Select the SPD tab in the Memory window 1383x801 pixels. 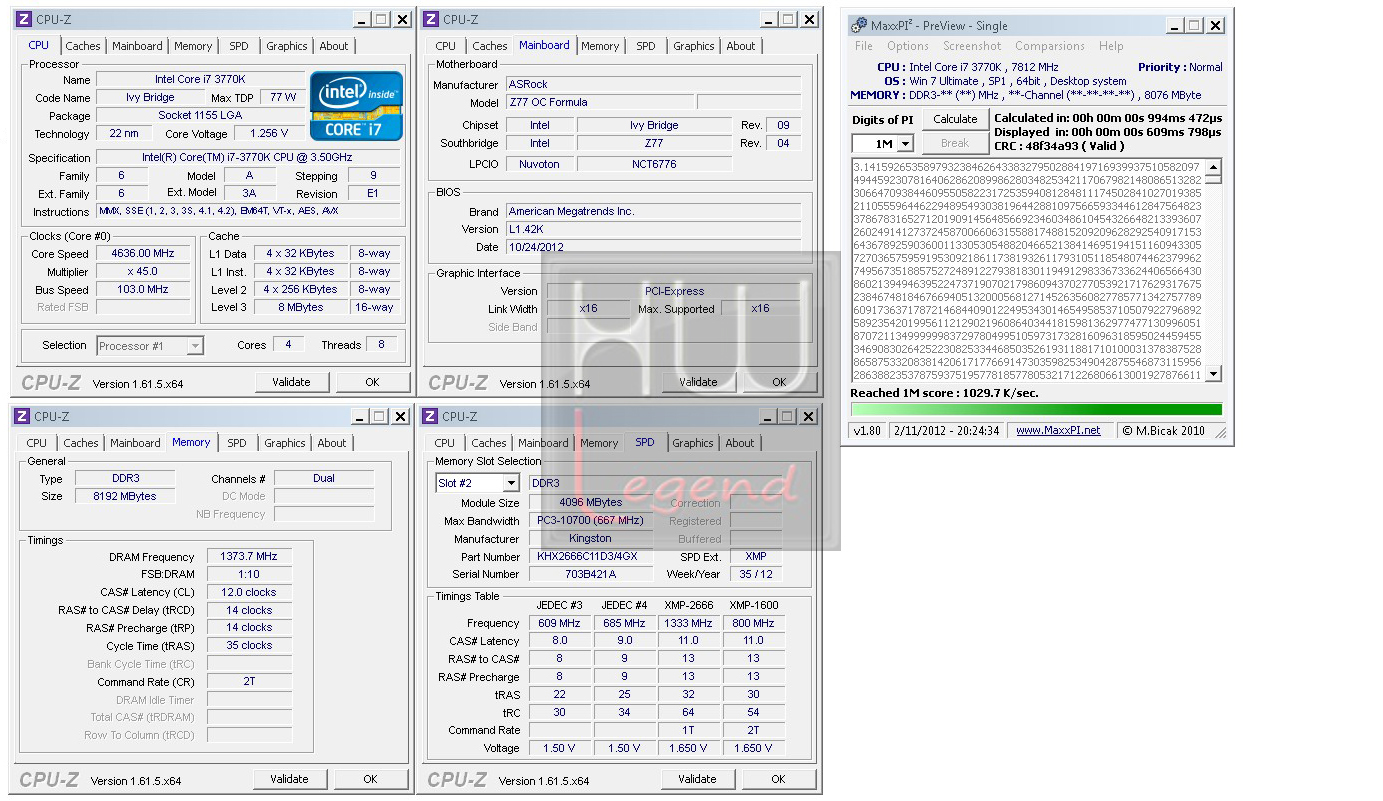click(x=237, y=443)
